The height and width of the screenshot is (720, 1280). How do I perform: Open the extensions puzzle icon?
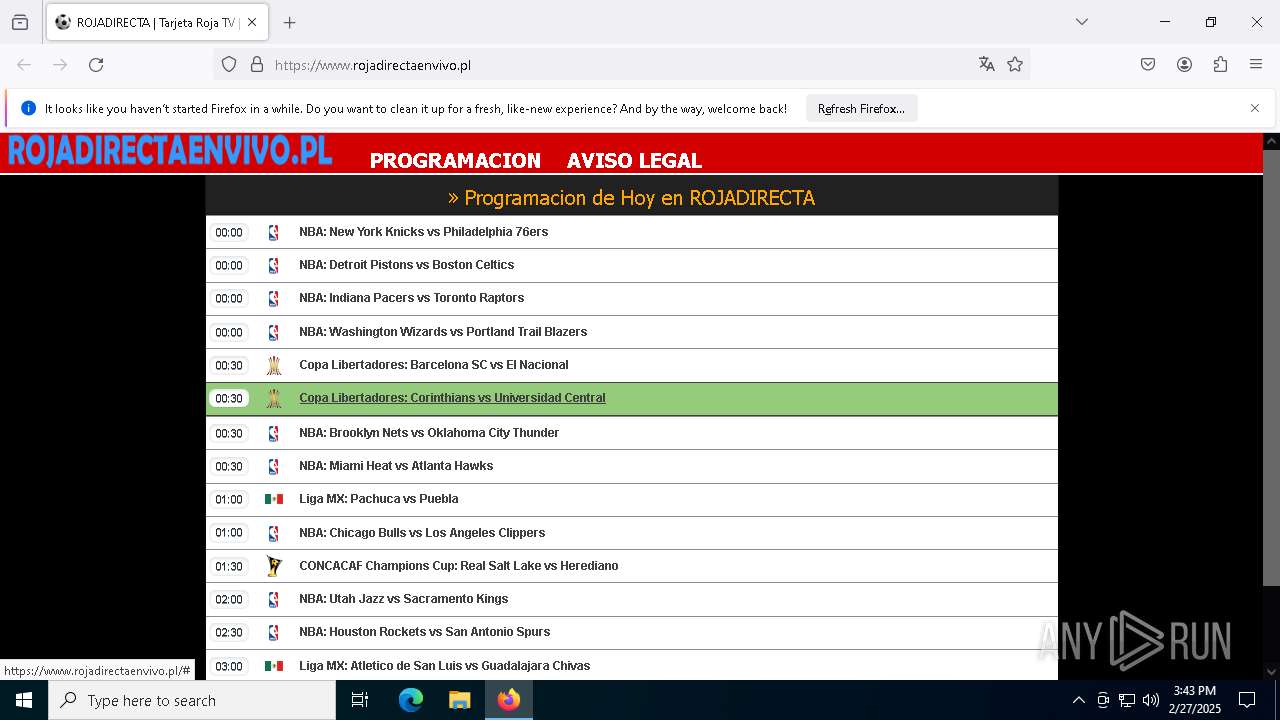(1220, 65)
